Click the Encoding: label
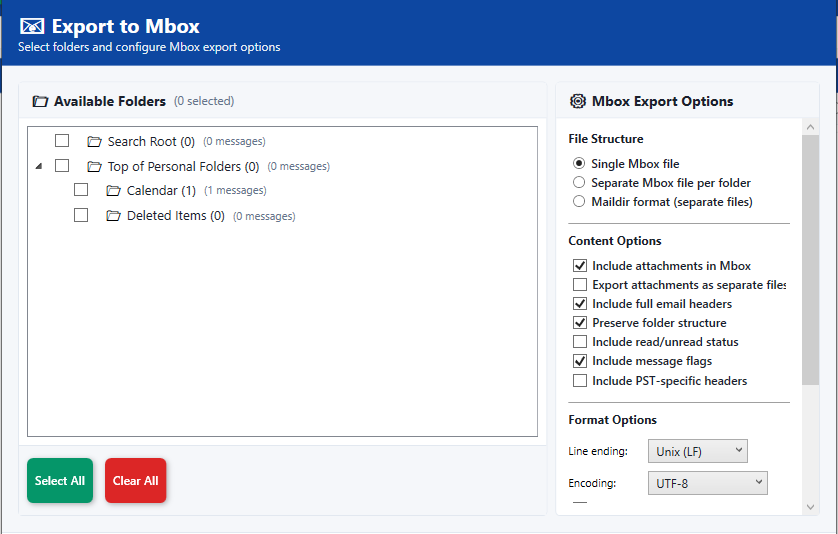 [x=592, y=483]
